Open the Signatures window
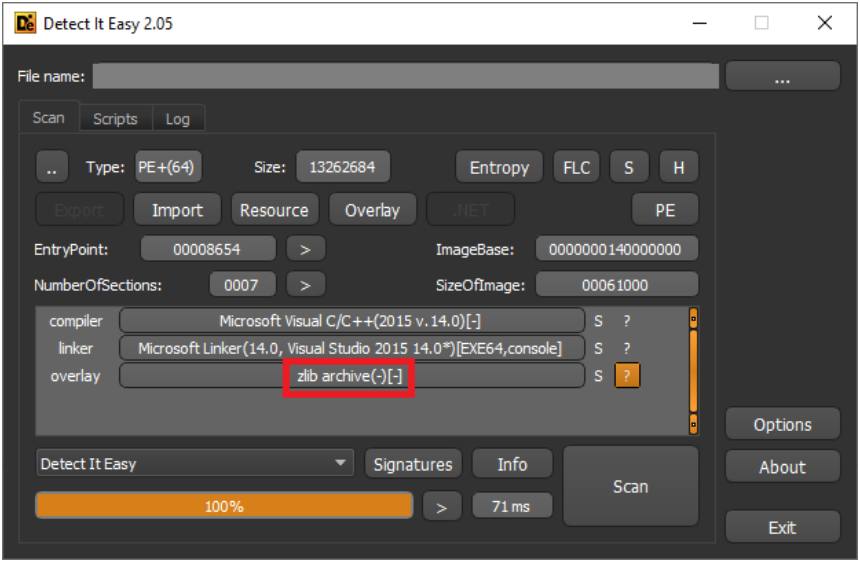This screenshot has height=562, width=860. click(x=413, y=464)
